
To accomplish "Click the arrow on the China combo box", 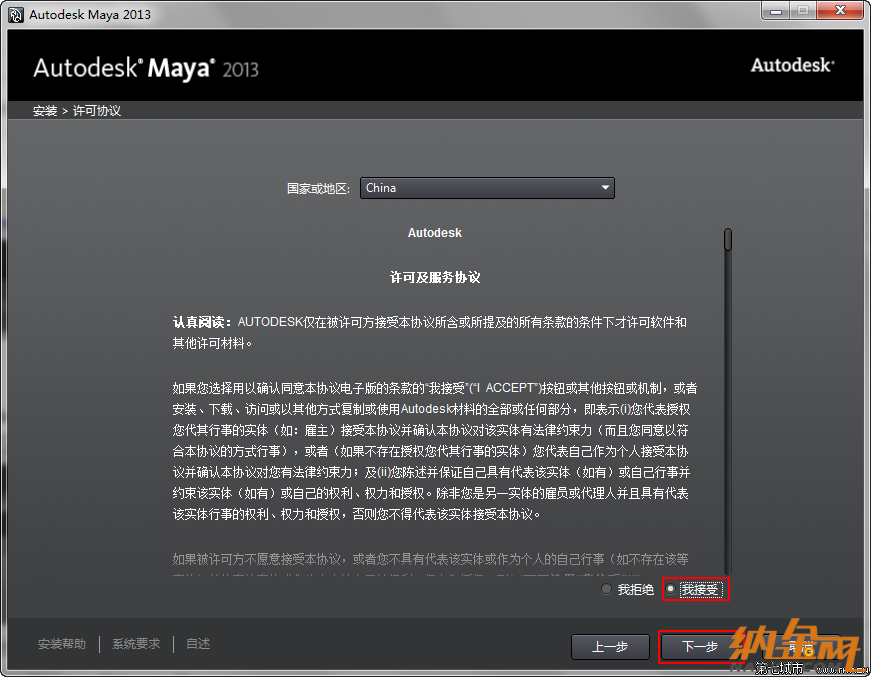I will 605,188.
